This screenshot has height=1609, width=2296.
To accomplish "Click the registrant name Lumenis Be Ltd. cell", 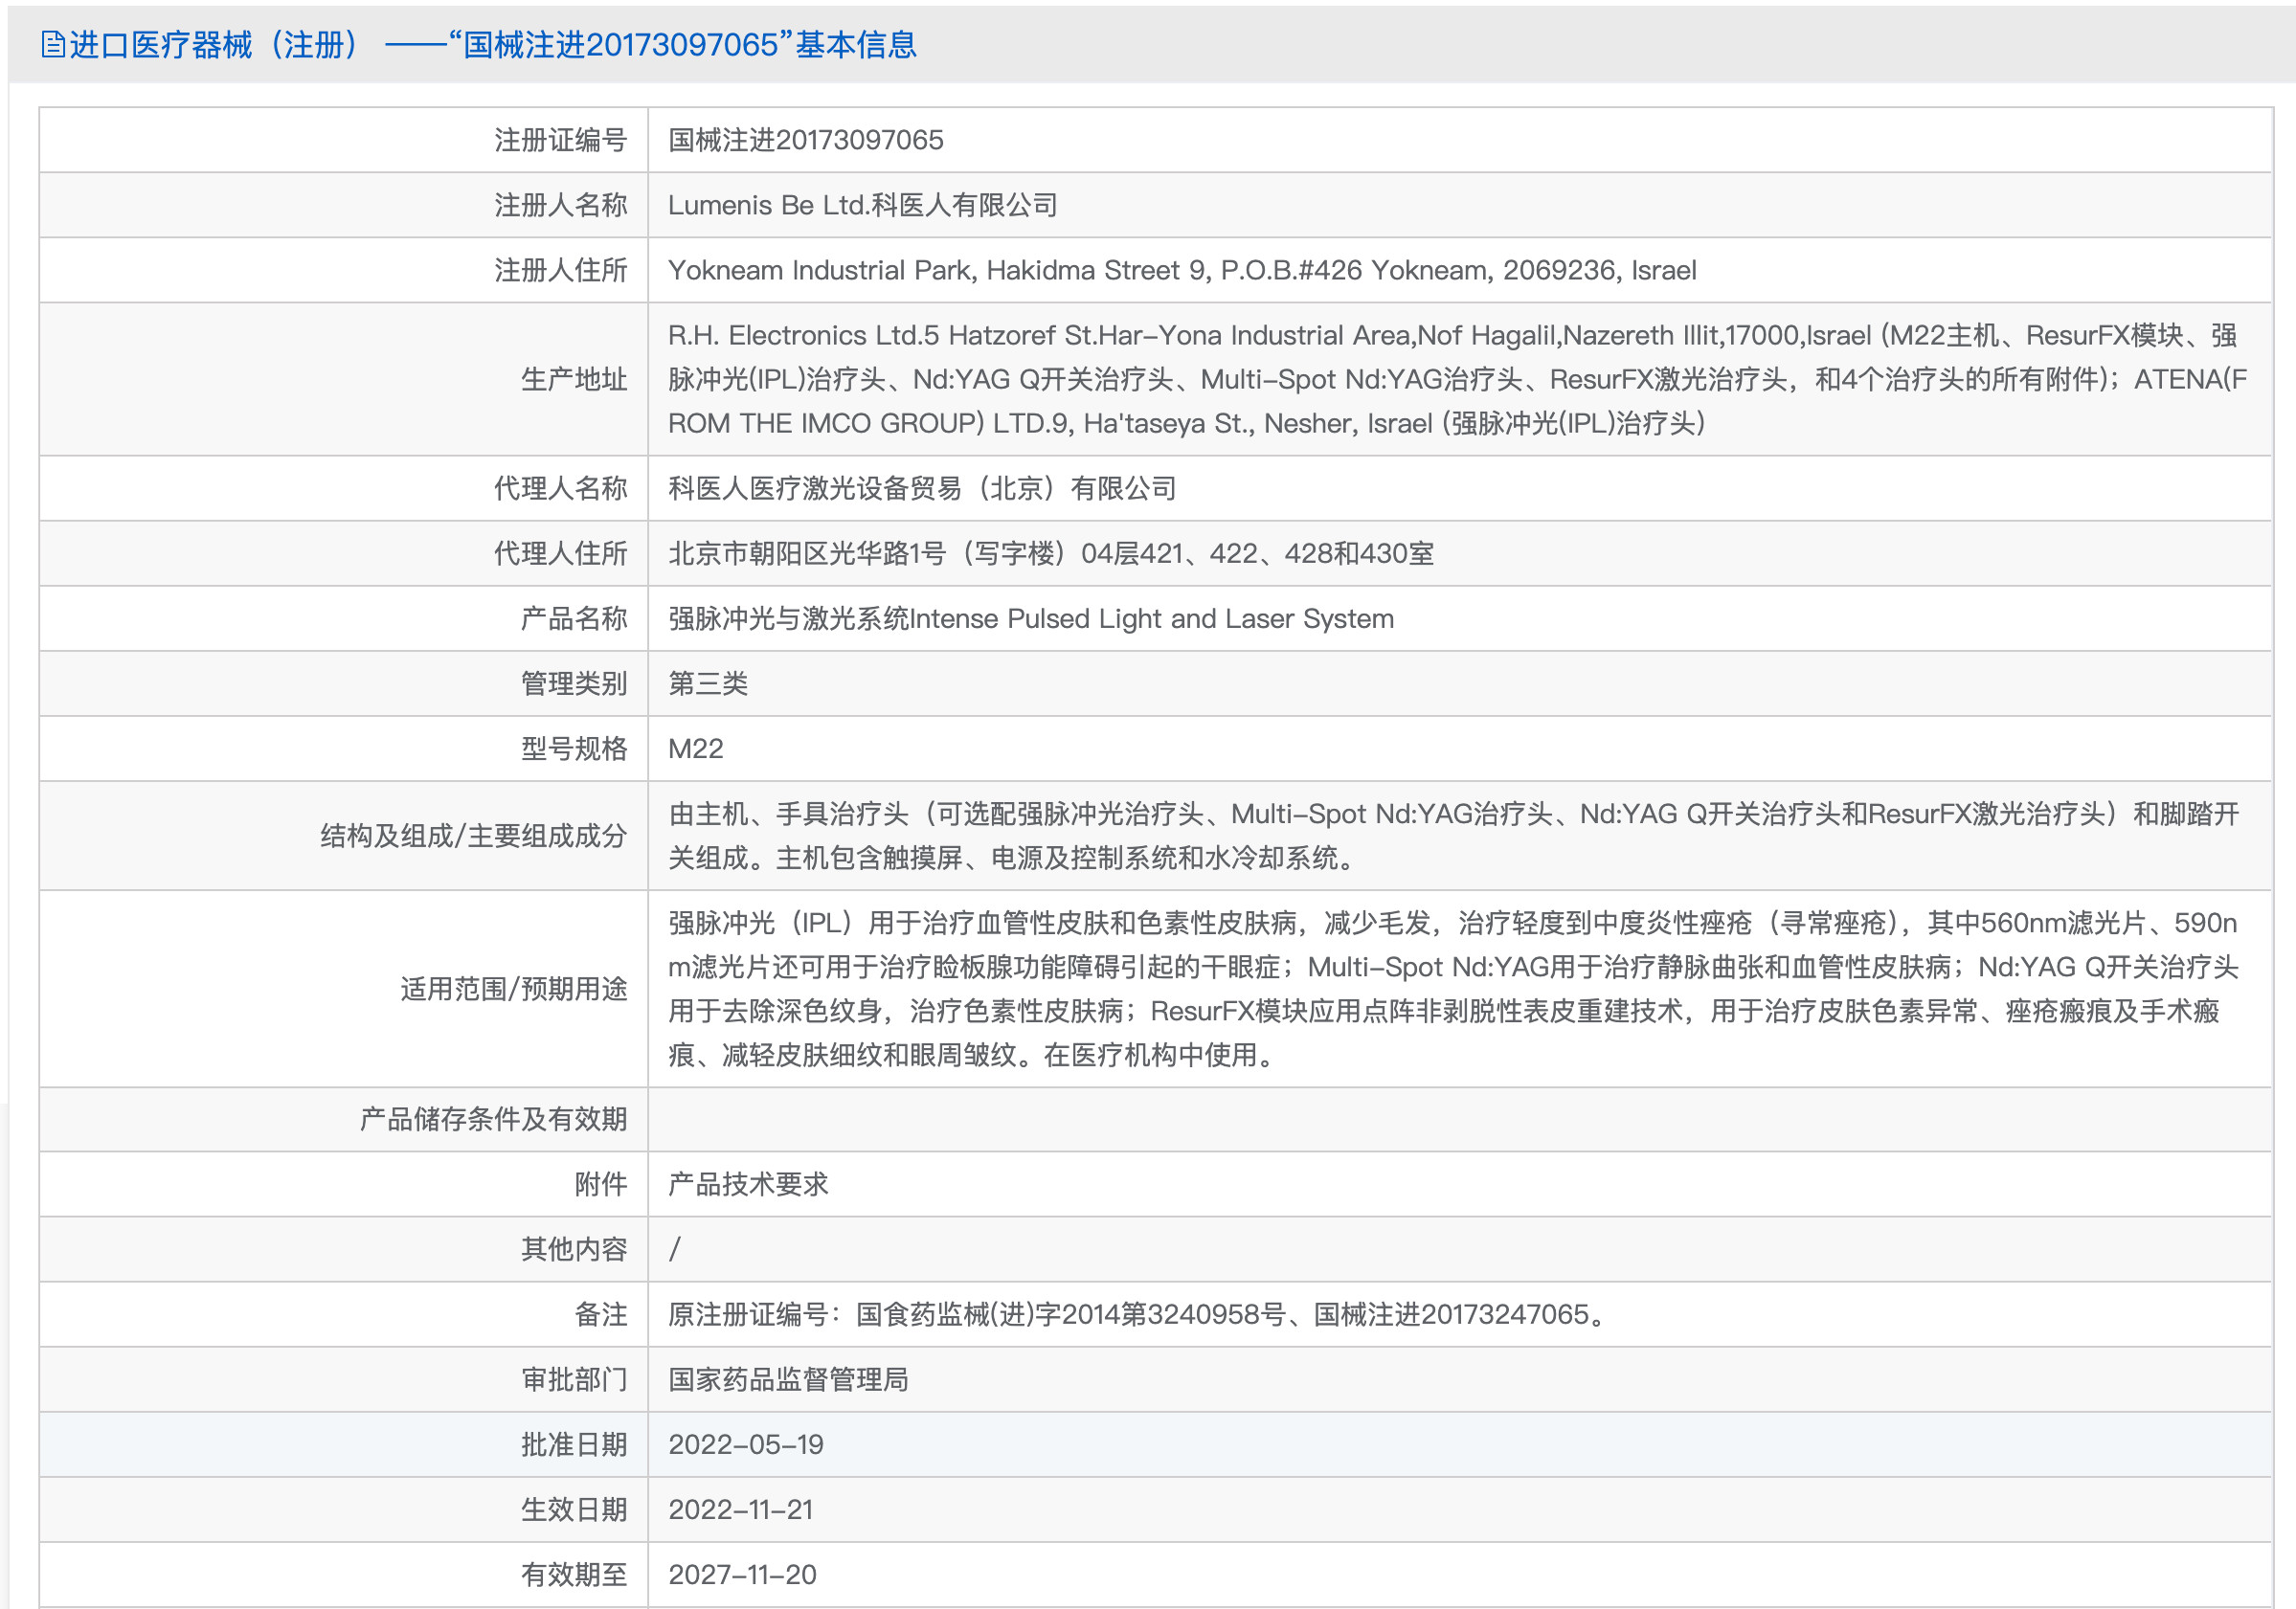I will click(862, 205).
